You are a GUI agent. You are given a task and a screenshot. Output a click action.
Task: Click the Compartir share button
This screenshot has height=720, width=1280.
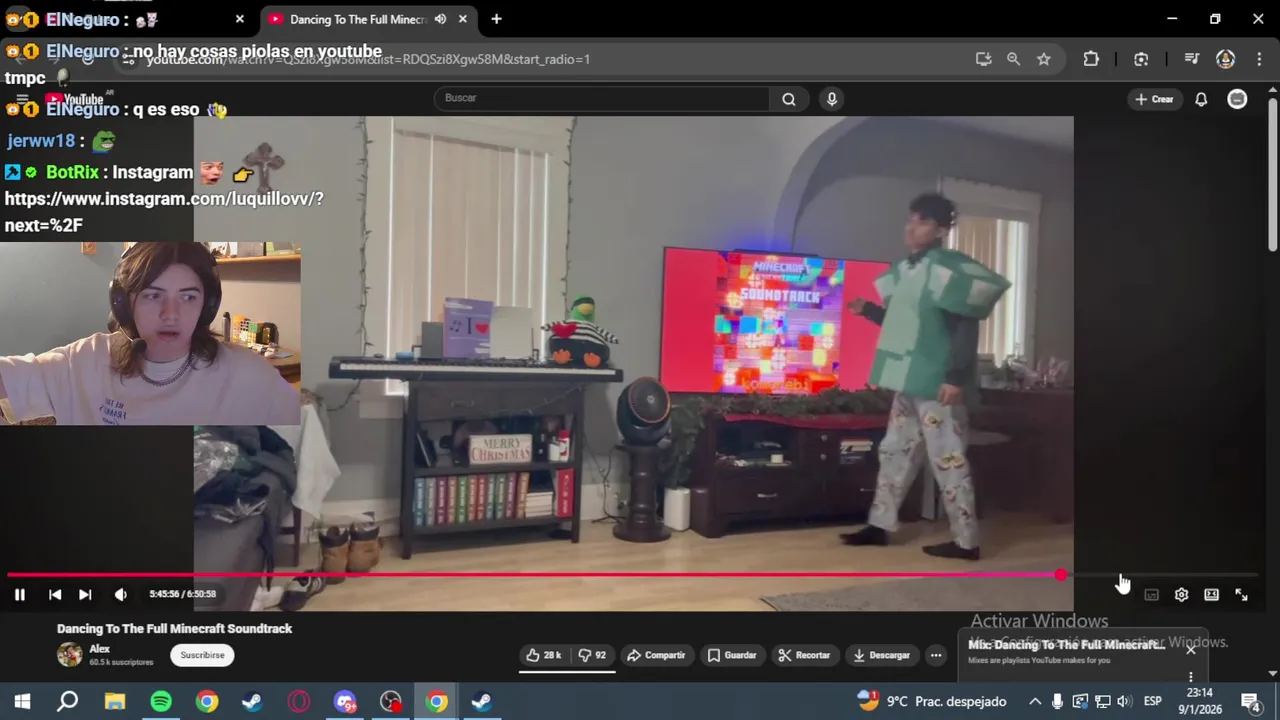[656, 655]
